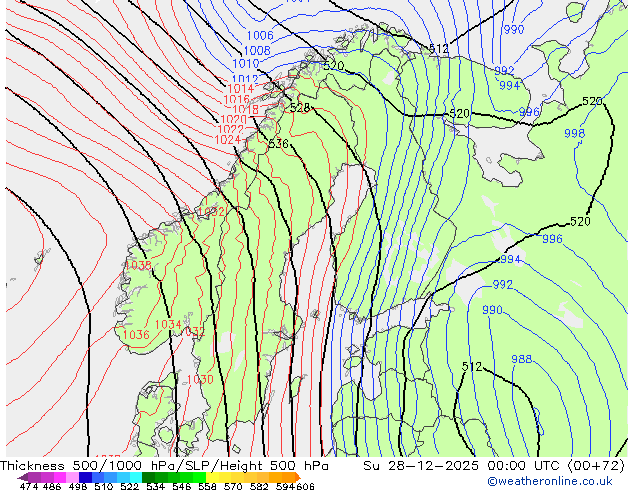Click the blue 998 isobar label
The height and width of the screenshot is (490, 634).
tap(575, 133)
